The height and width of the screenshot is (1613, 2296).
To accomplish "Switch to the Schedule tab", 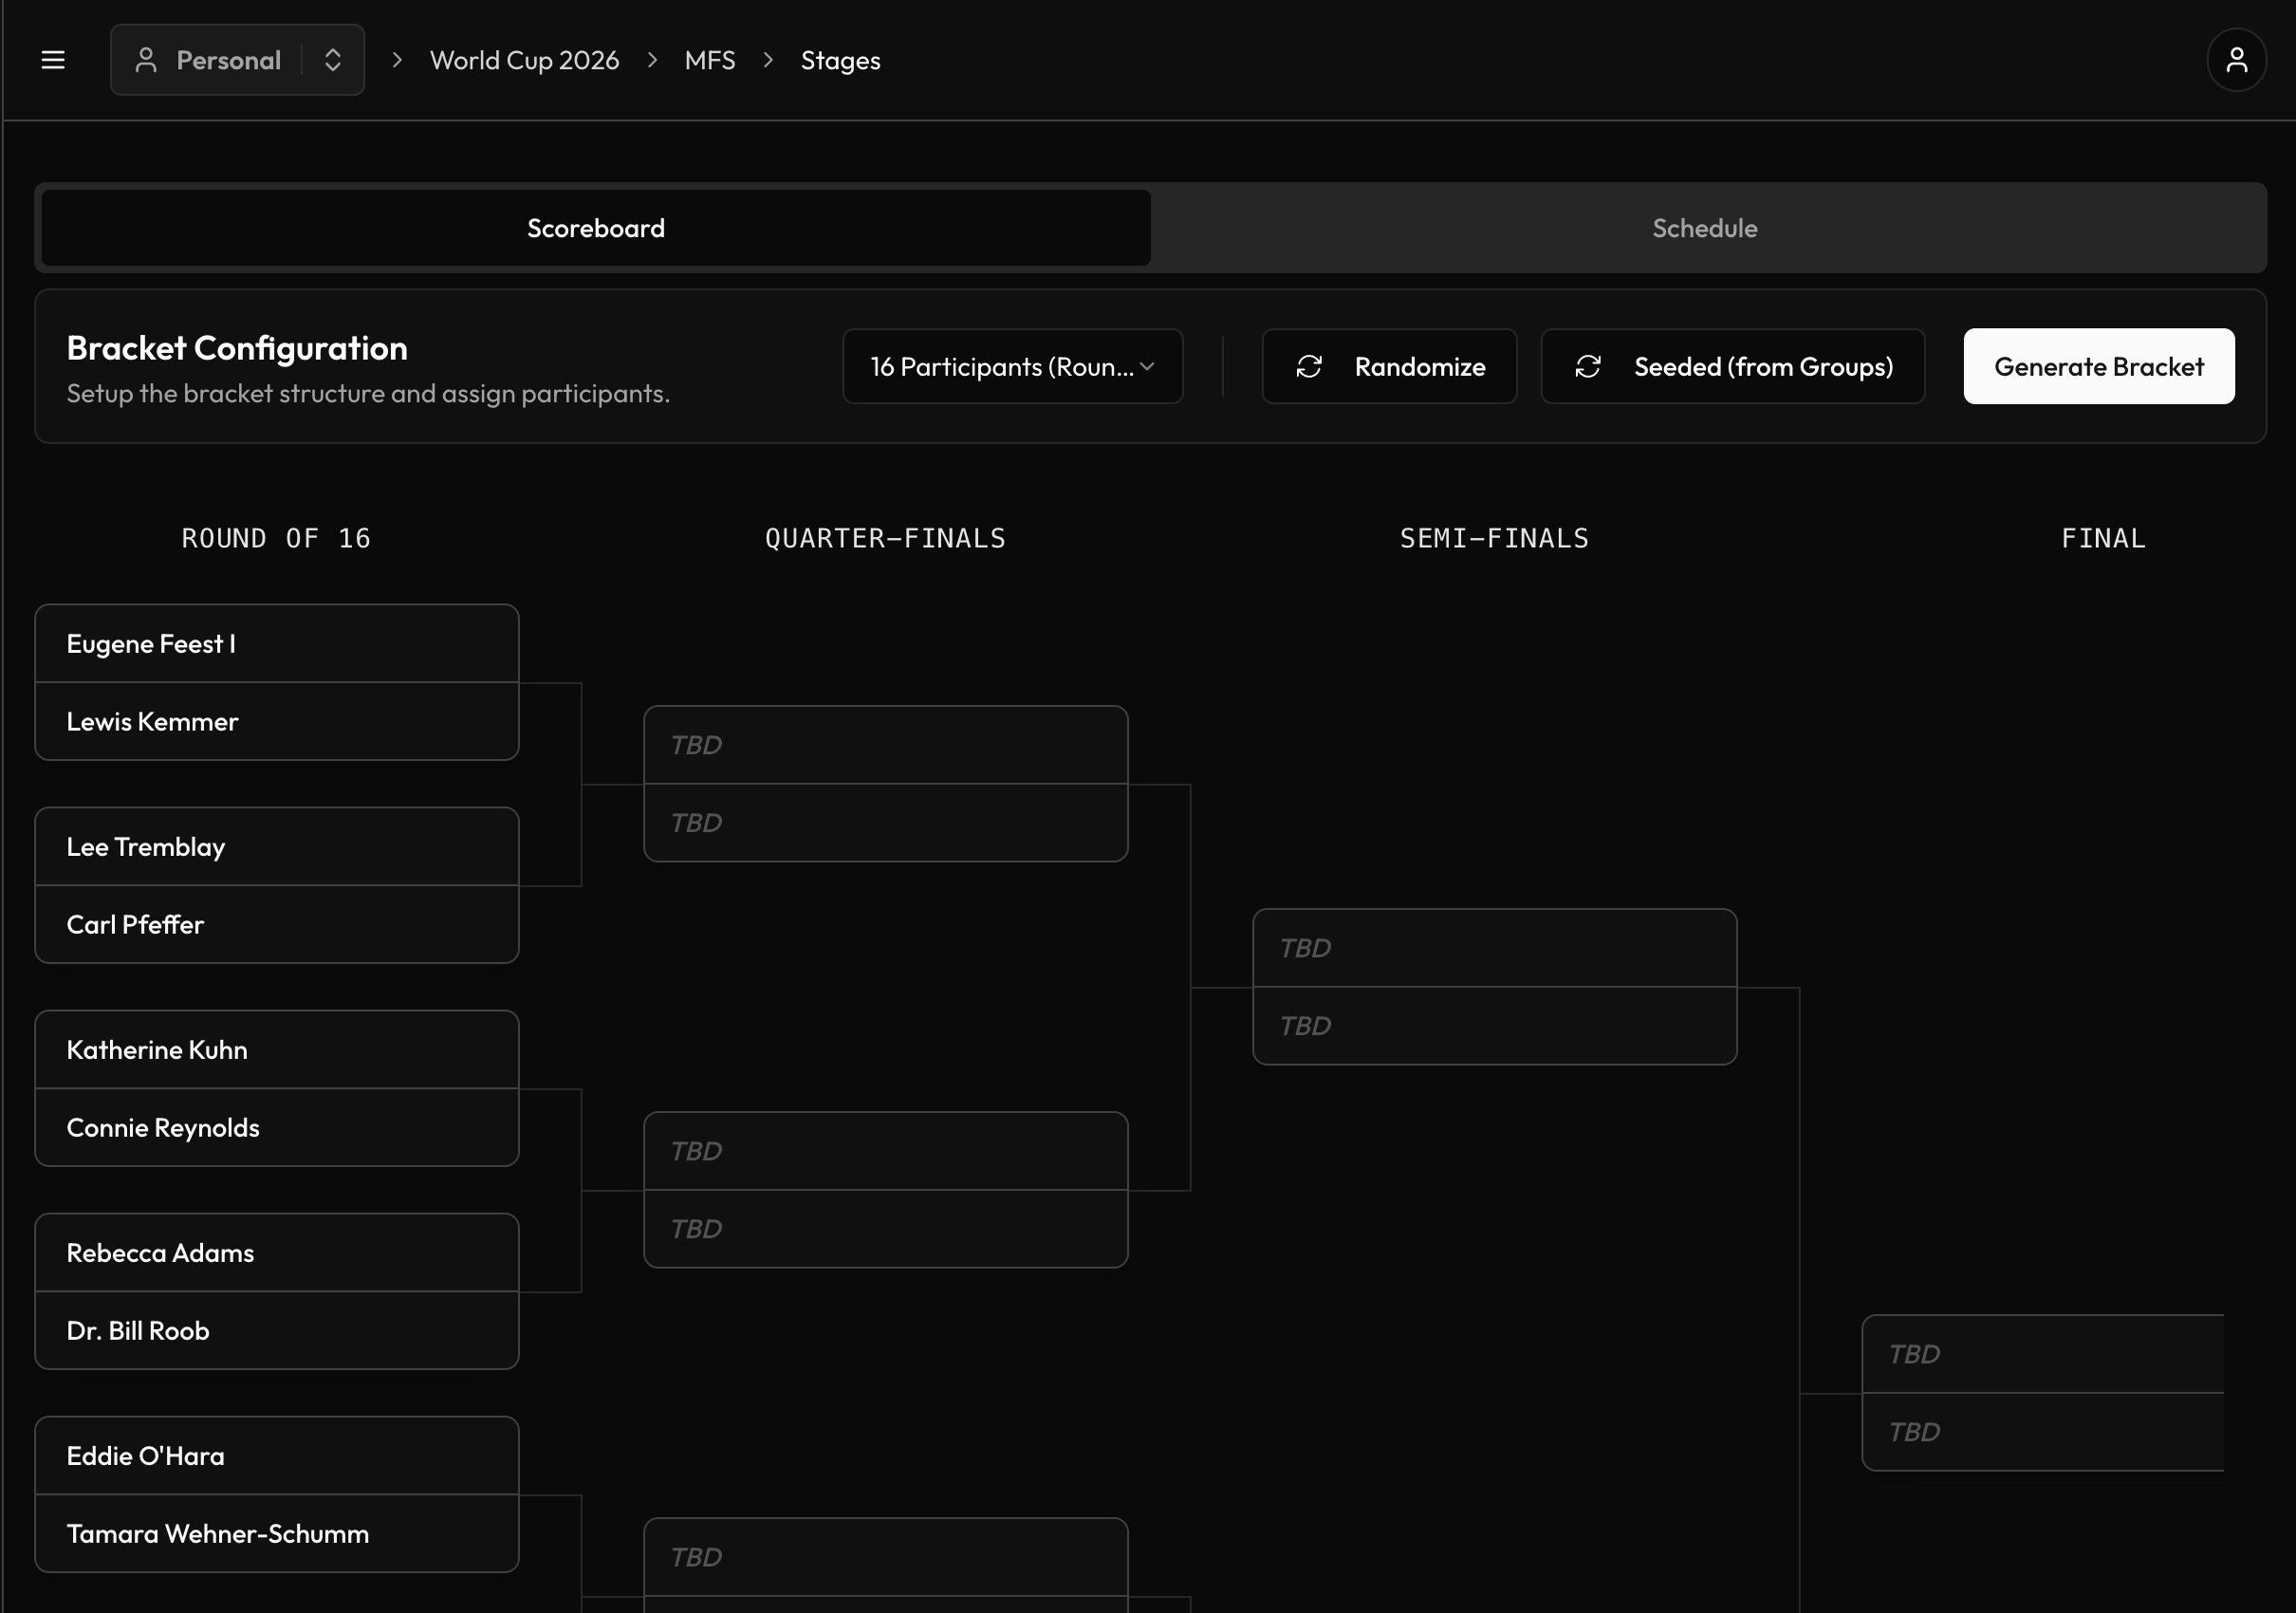I will click(x=1705, y=228).
